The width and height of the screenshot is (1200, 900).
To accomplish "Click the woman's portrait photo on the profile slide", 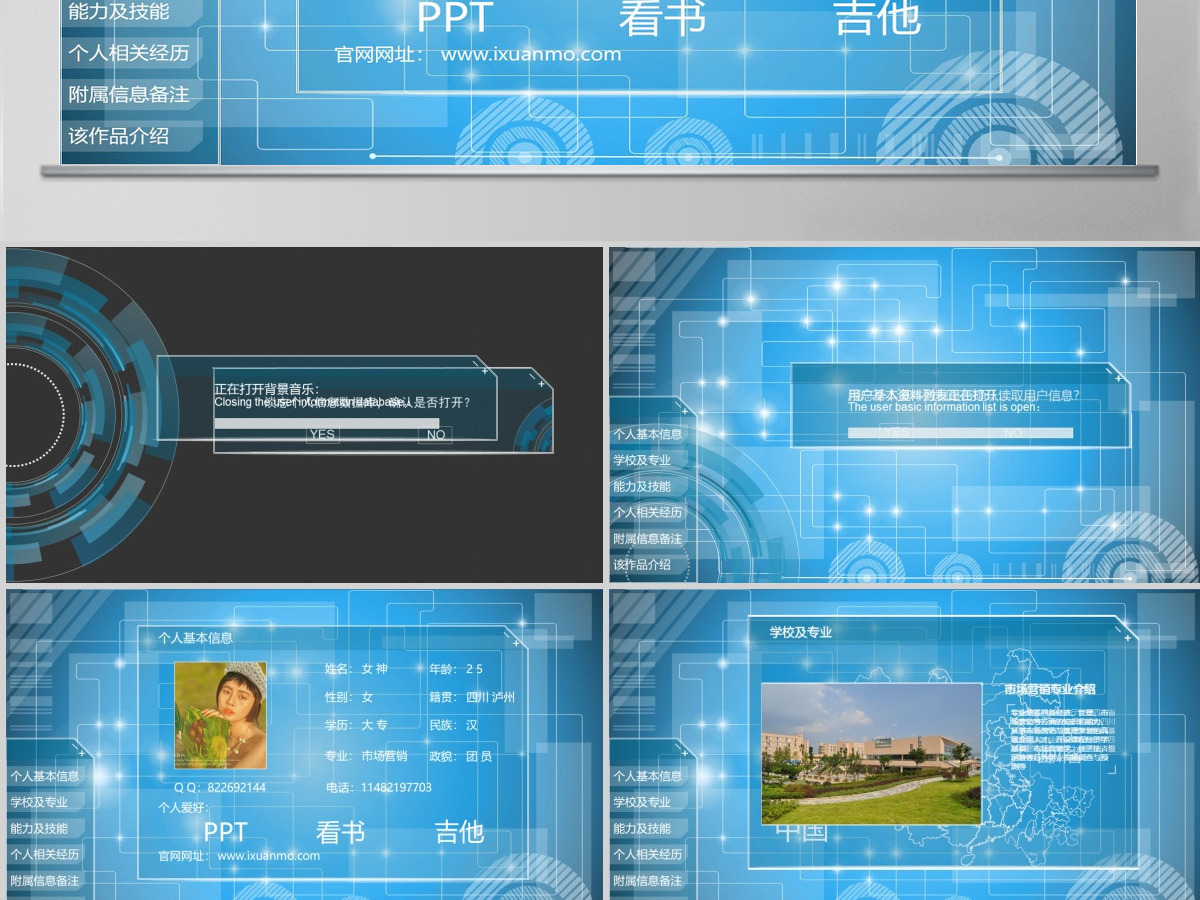I will [x=220, y=715].
